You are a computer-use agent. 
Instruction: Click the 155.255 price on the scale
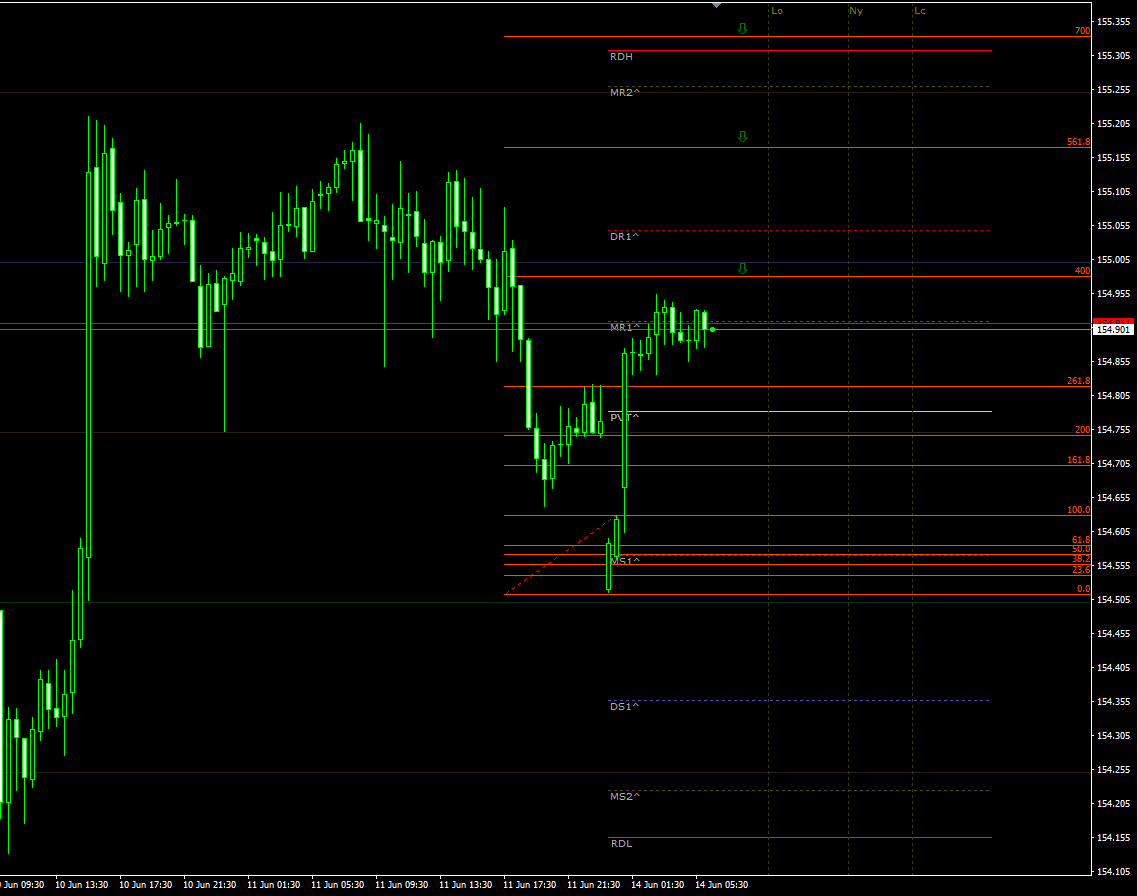1113,90
